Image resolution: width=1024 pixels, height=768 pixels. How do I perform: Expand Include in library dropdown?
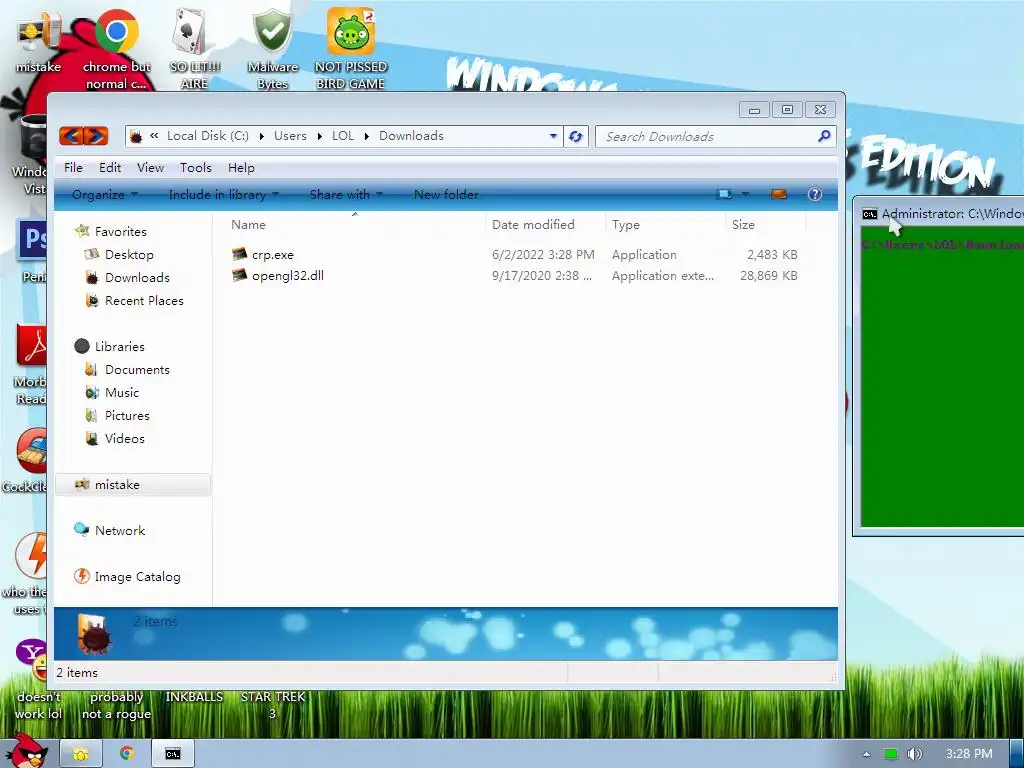coord(223,194)
